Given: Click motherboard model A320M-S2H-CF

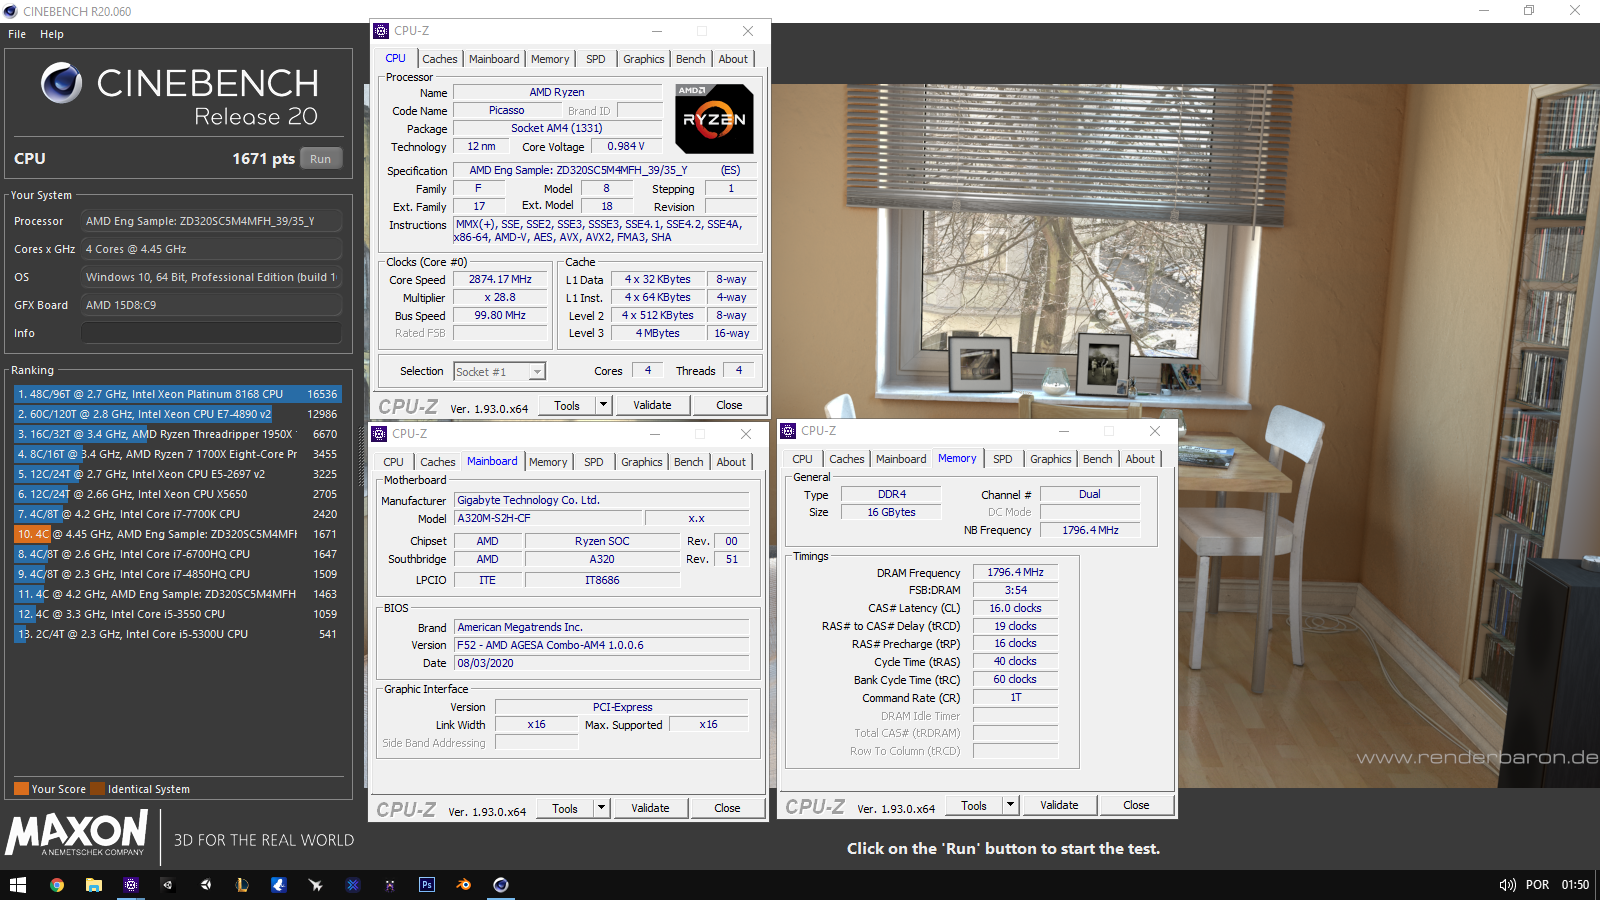Looking at the screenshot, I should pos(546,518).
